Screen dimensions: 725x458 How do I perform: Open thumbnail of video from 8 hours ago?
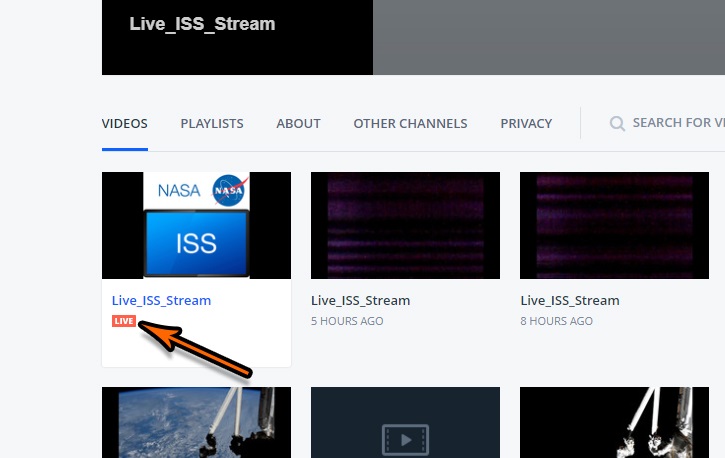click(614, 225)
